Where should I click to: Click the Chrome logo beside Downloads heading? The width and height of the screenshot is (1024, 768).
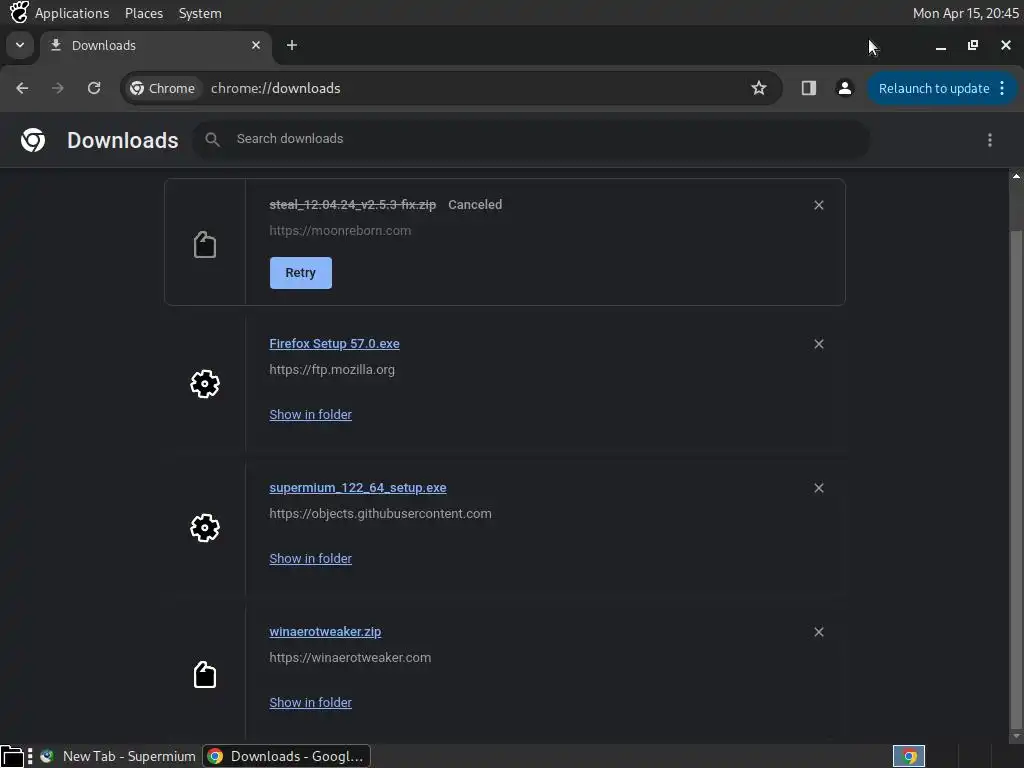point(33,140)
